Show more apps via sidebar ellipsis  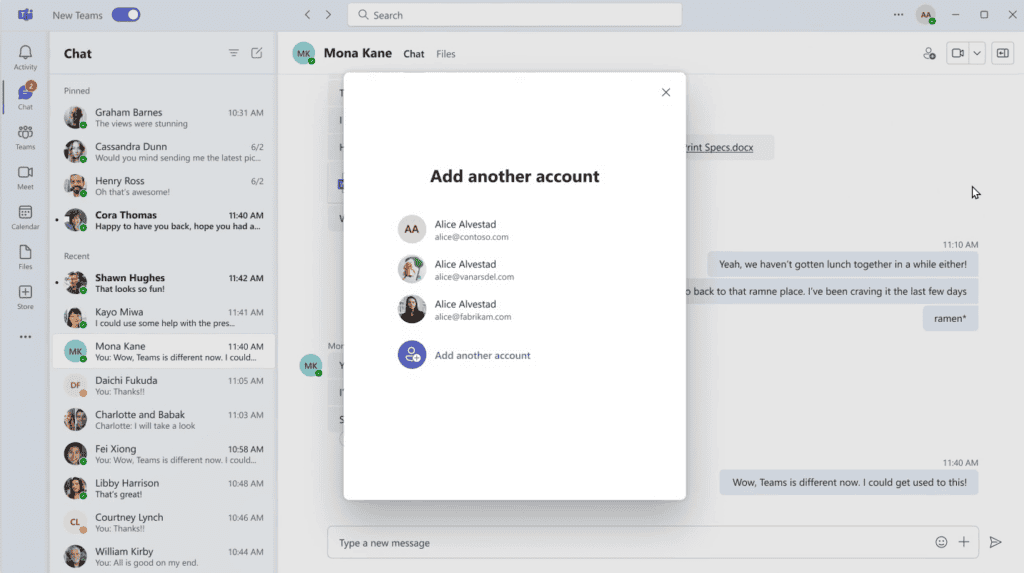coord(25,337)
